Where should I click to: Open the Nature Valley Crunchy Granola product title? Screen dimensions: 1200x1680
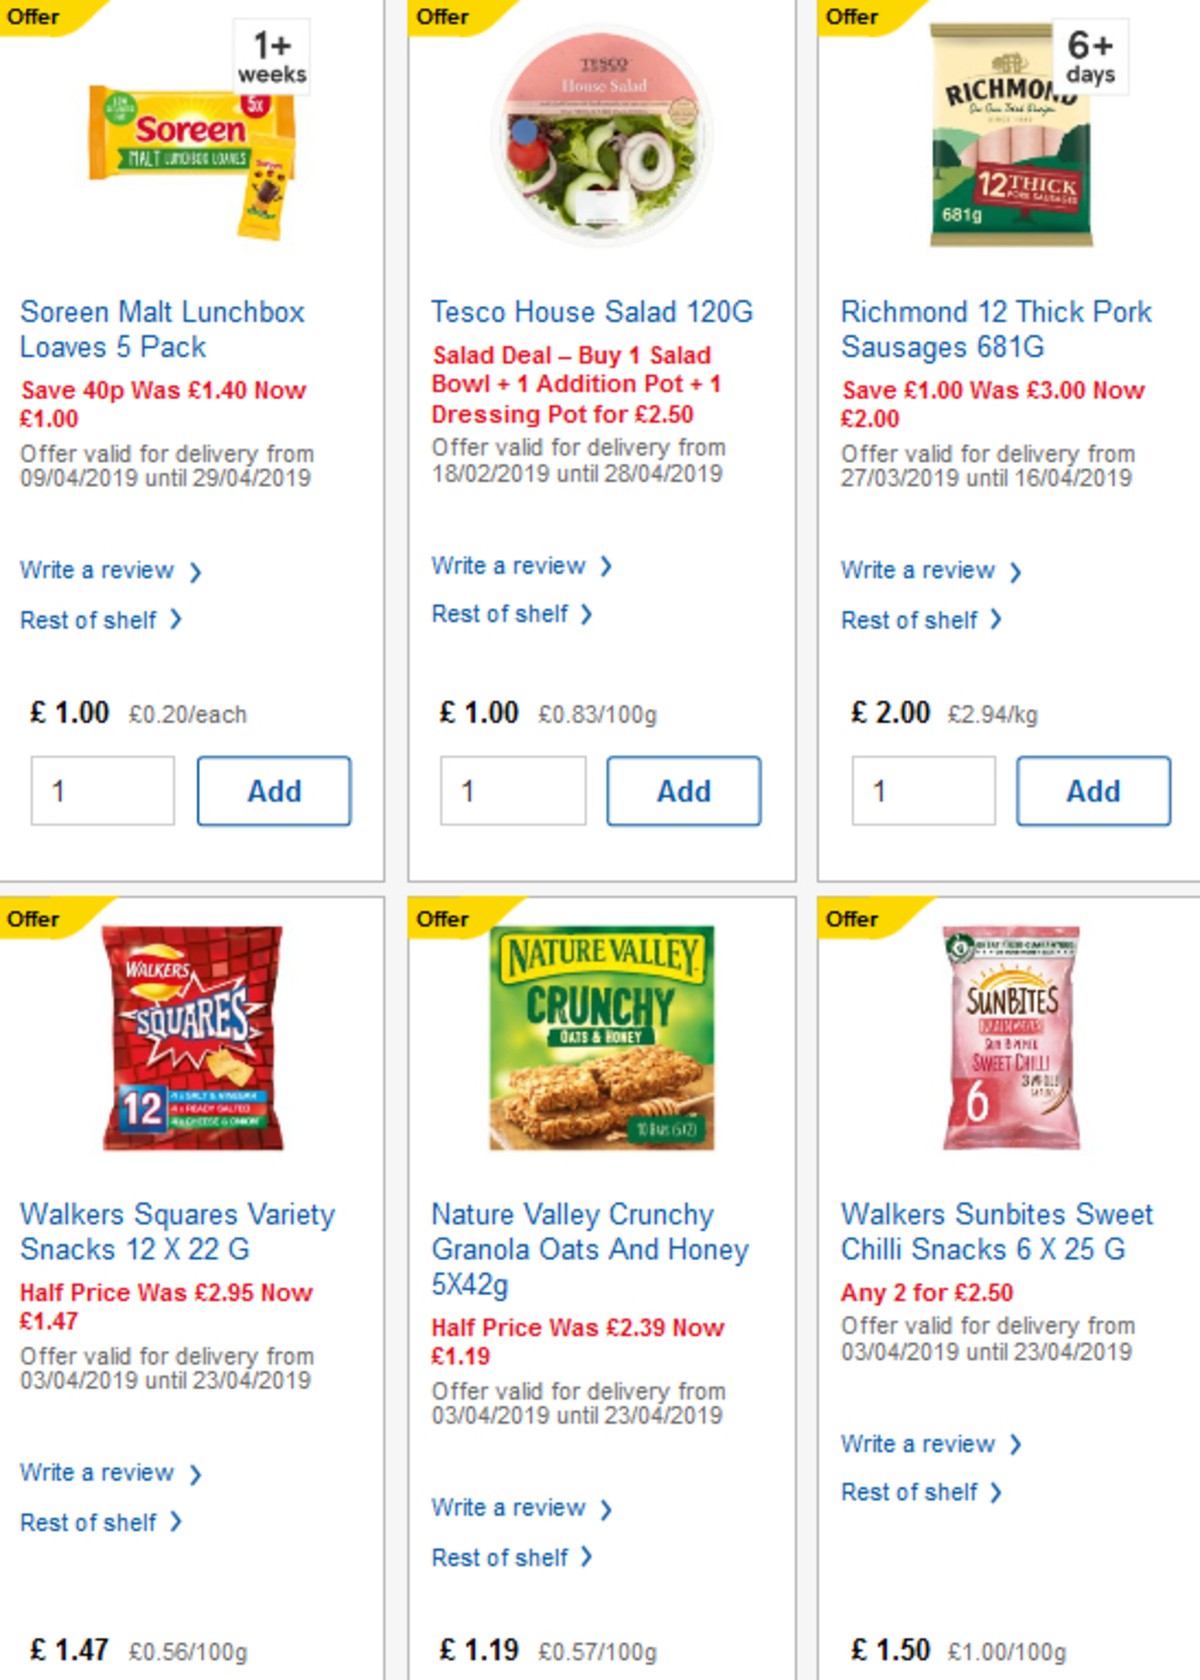pyautogui.click(x=588, y=1250)
